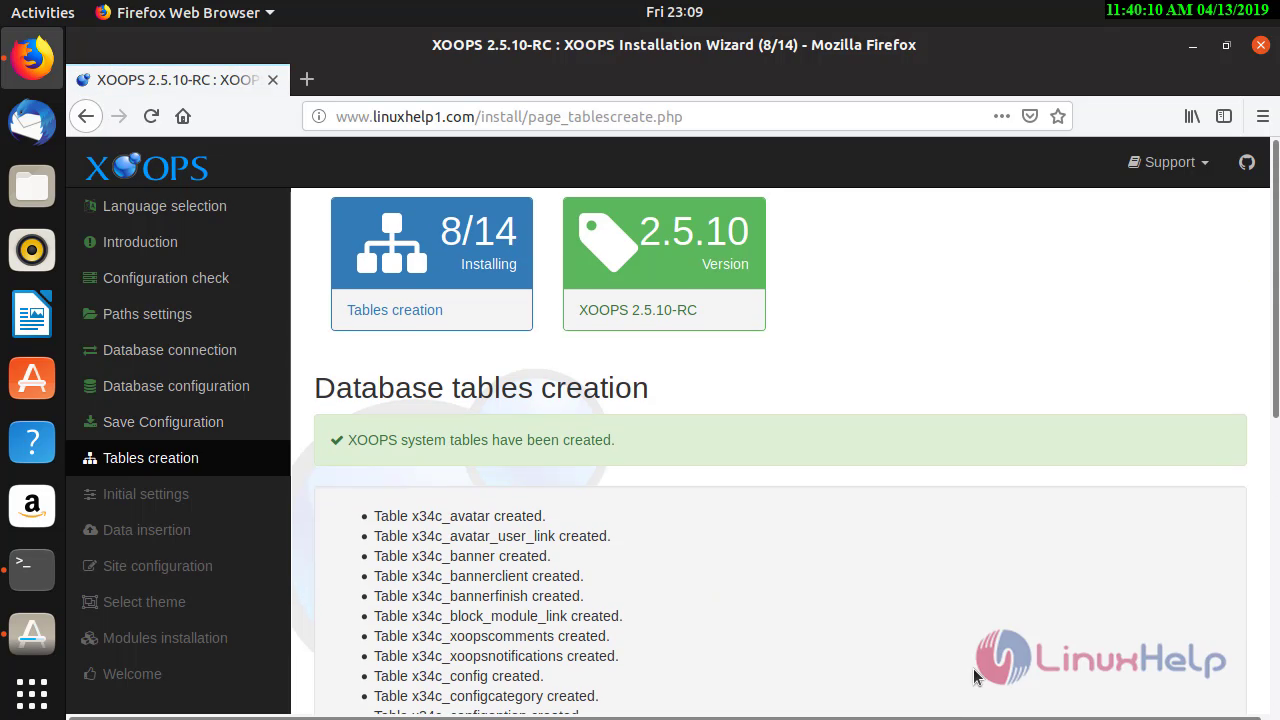Reload the current page
Image resolution: width=1280 pixels, height=720 pixels.
[x=151, y=116]
